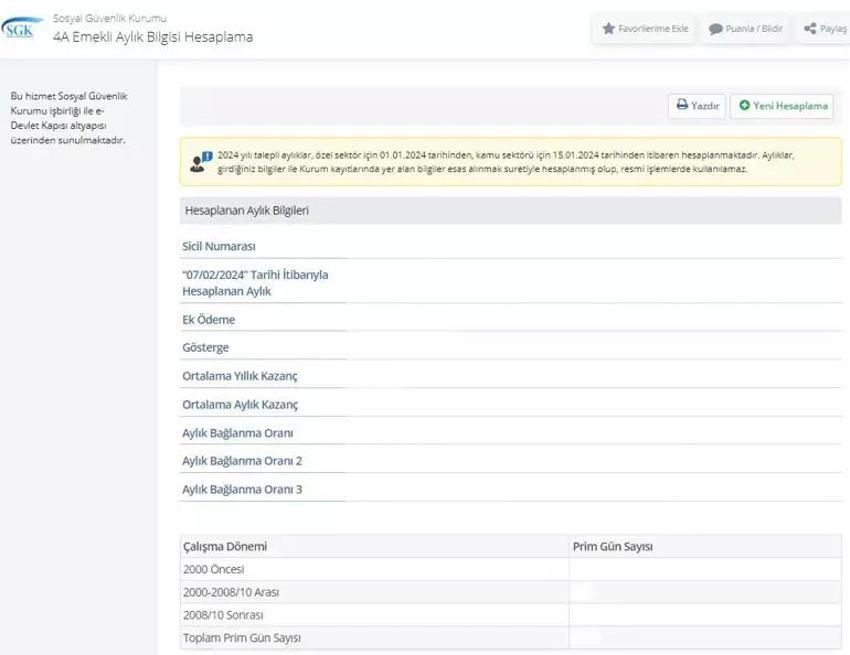Start a Yeni Hesaplama

(782, 106)
